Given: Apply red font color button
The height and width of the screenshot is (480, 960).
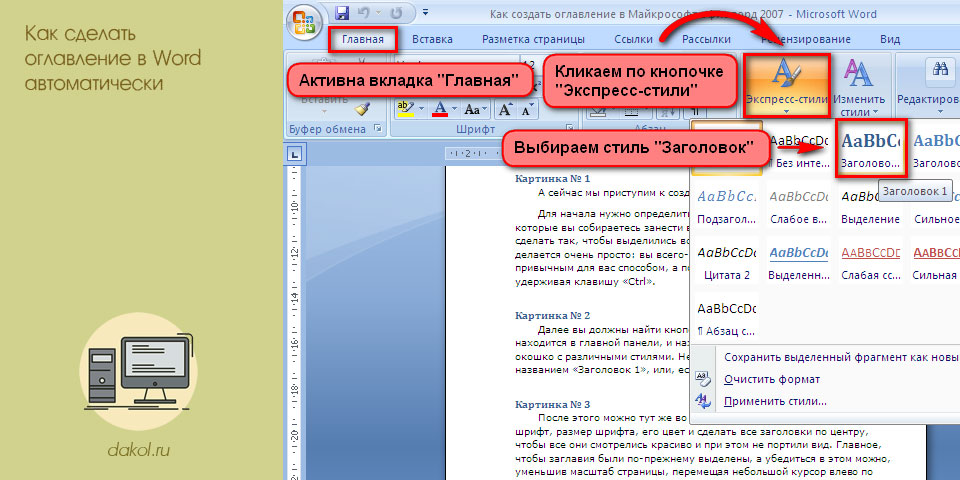Looking at the screenshot, I should coord(440,110).
